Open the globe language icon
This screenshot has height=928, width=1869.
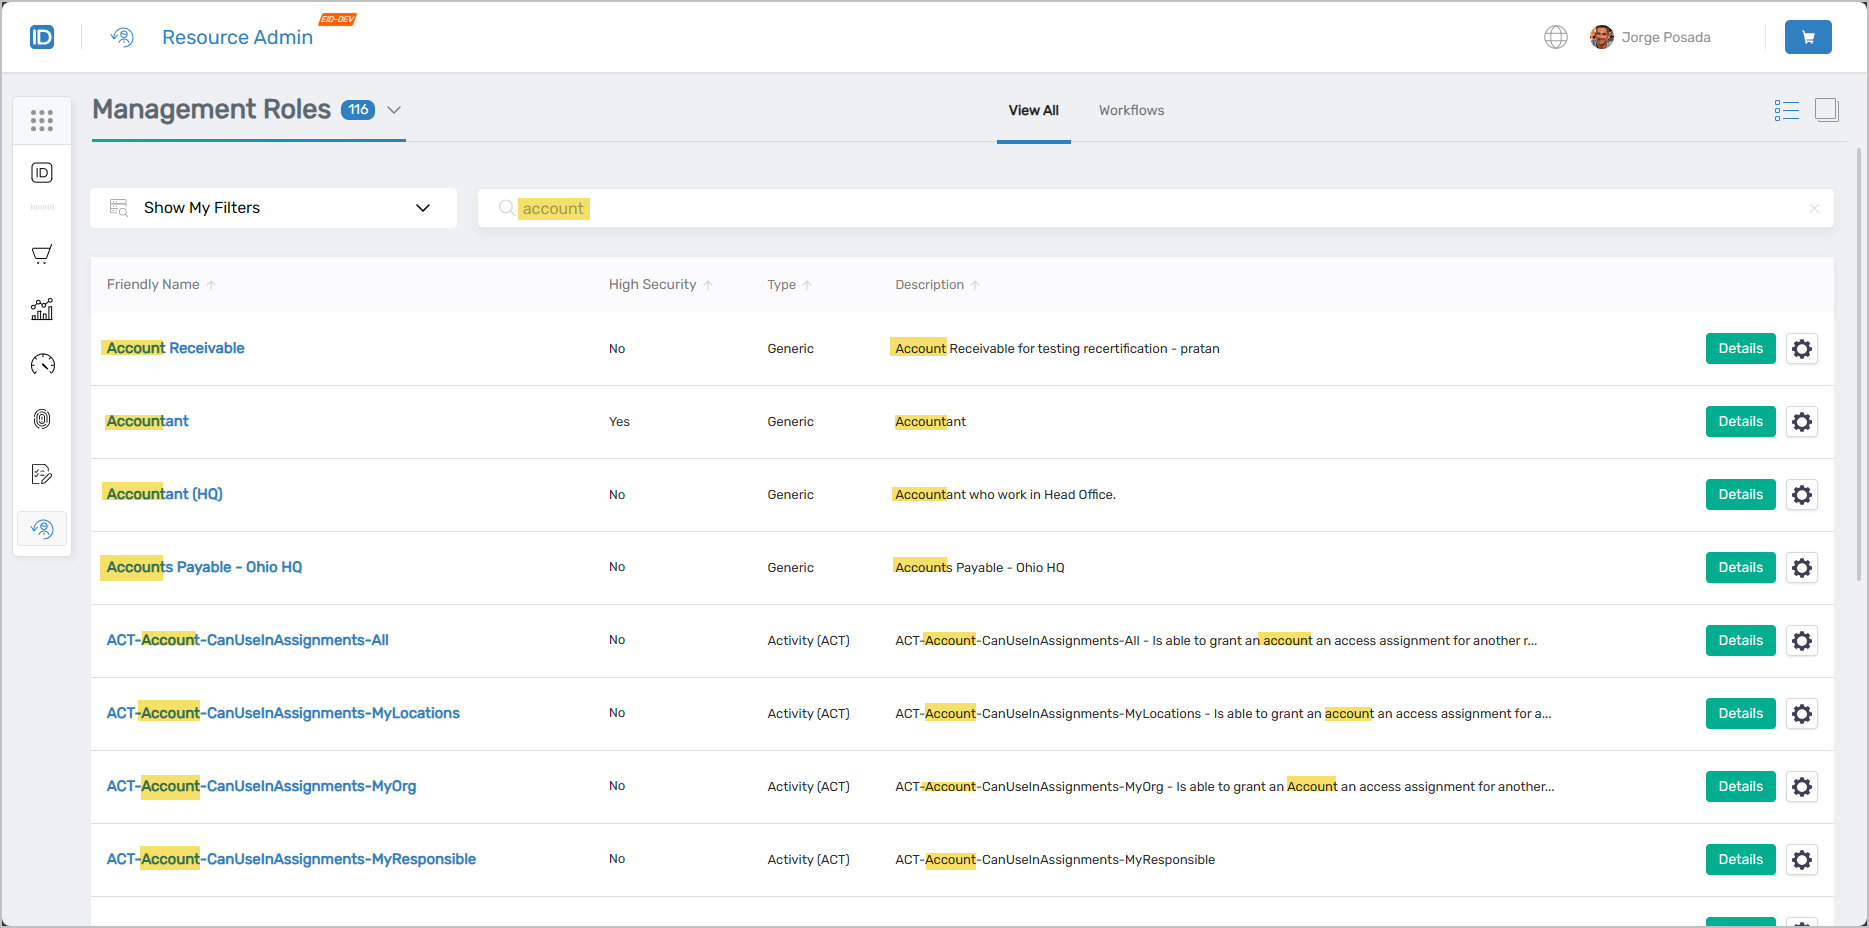[1556, 36]
